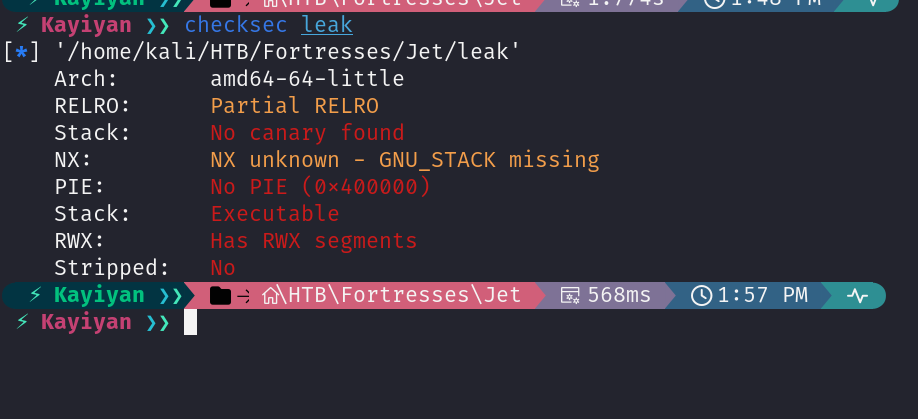Click the blue asterisk info marker
Image resolution: width=918 pixels, height=419 pixels.
pyautogui.click(x=23, y=52)
